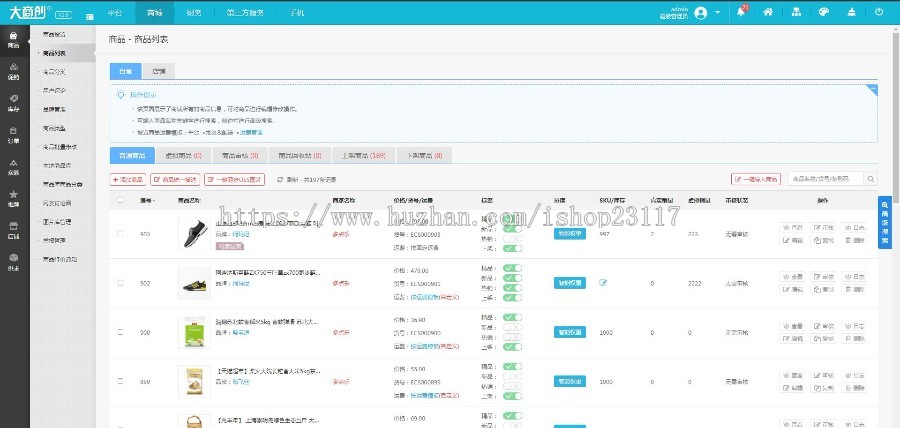Click the 查看 button for product 902
Screen dimensions: 900x428
[791, 277]
